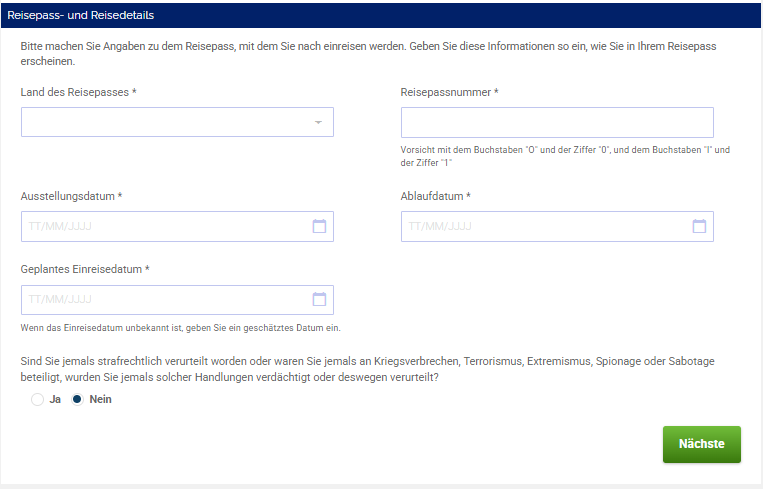Screen dimensions: 763x489
Task: Open the Land des Reisepasses dropdown
Action: click(177, 122)
